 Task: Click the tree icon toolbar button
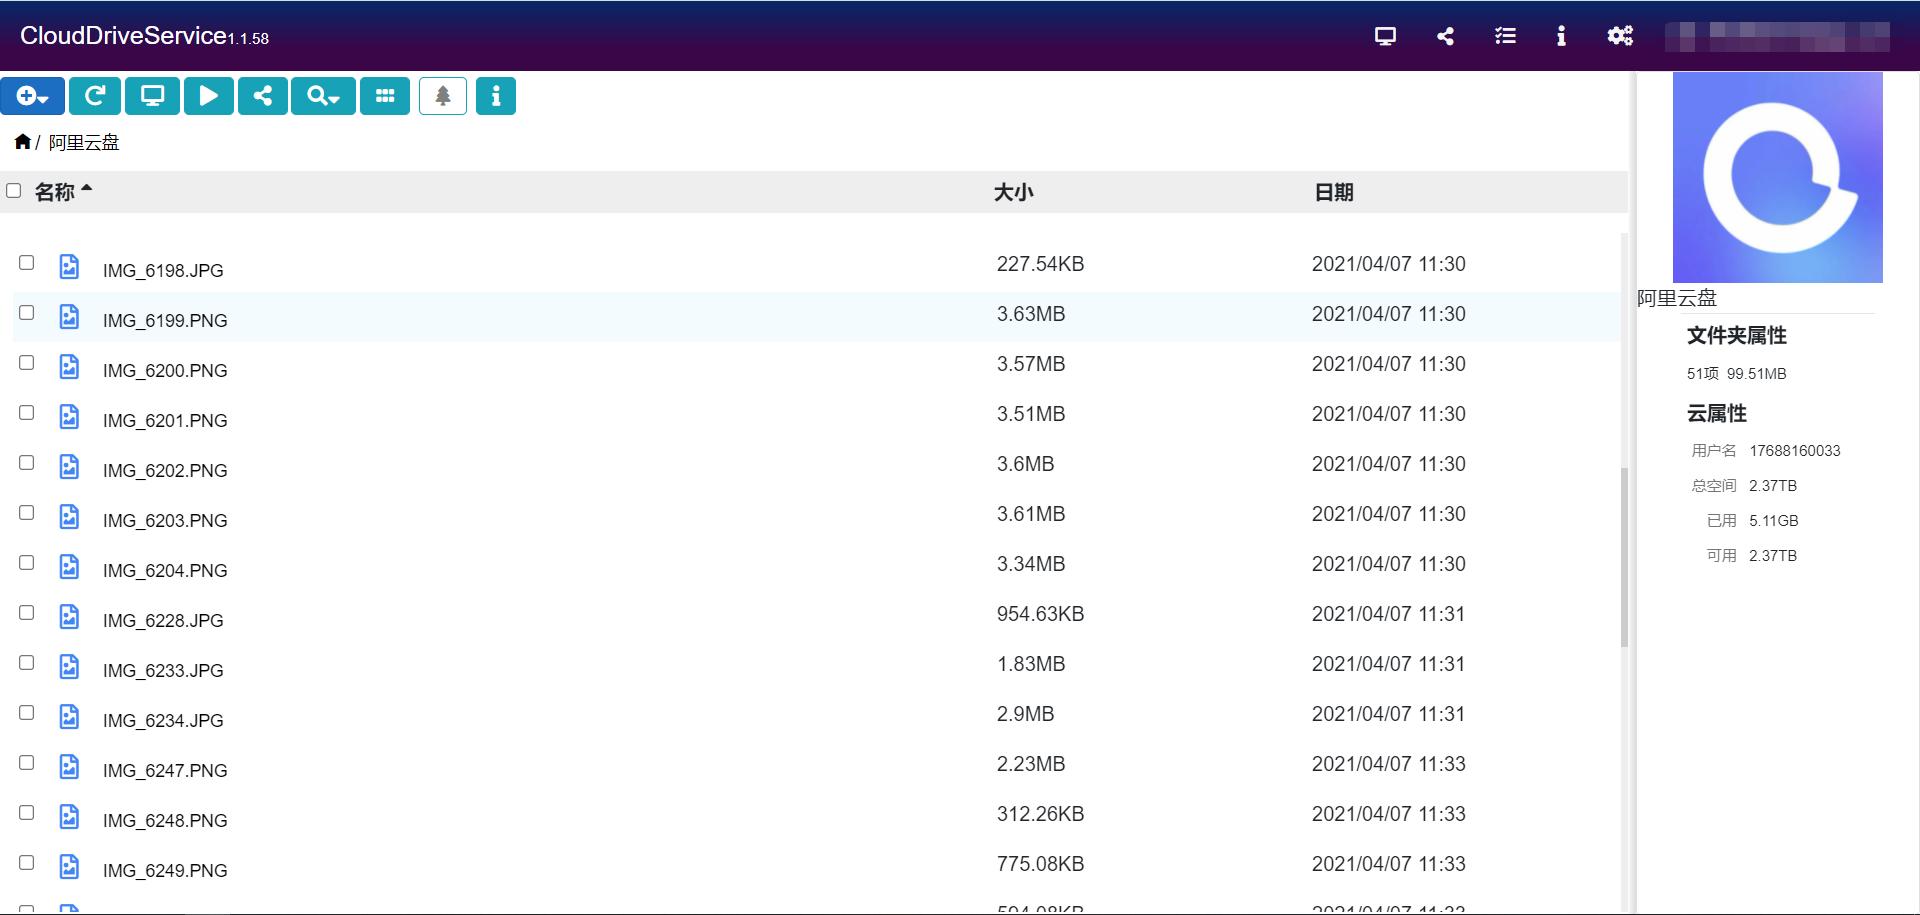pyautogui.click(x=443, y=96)
